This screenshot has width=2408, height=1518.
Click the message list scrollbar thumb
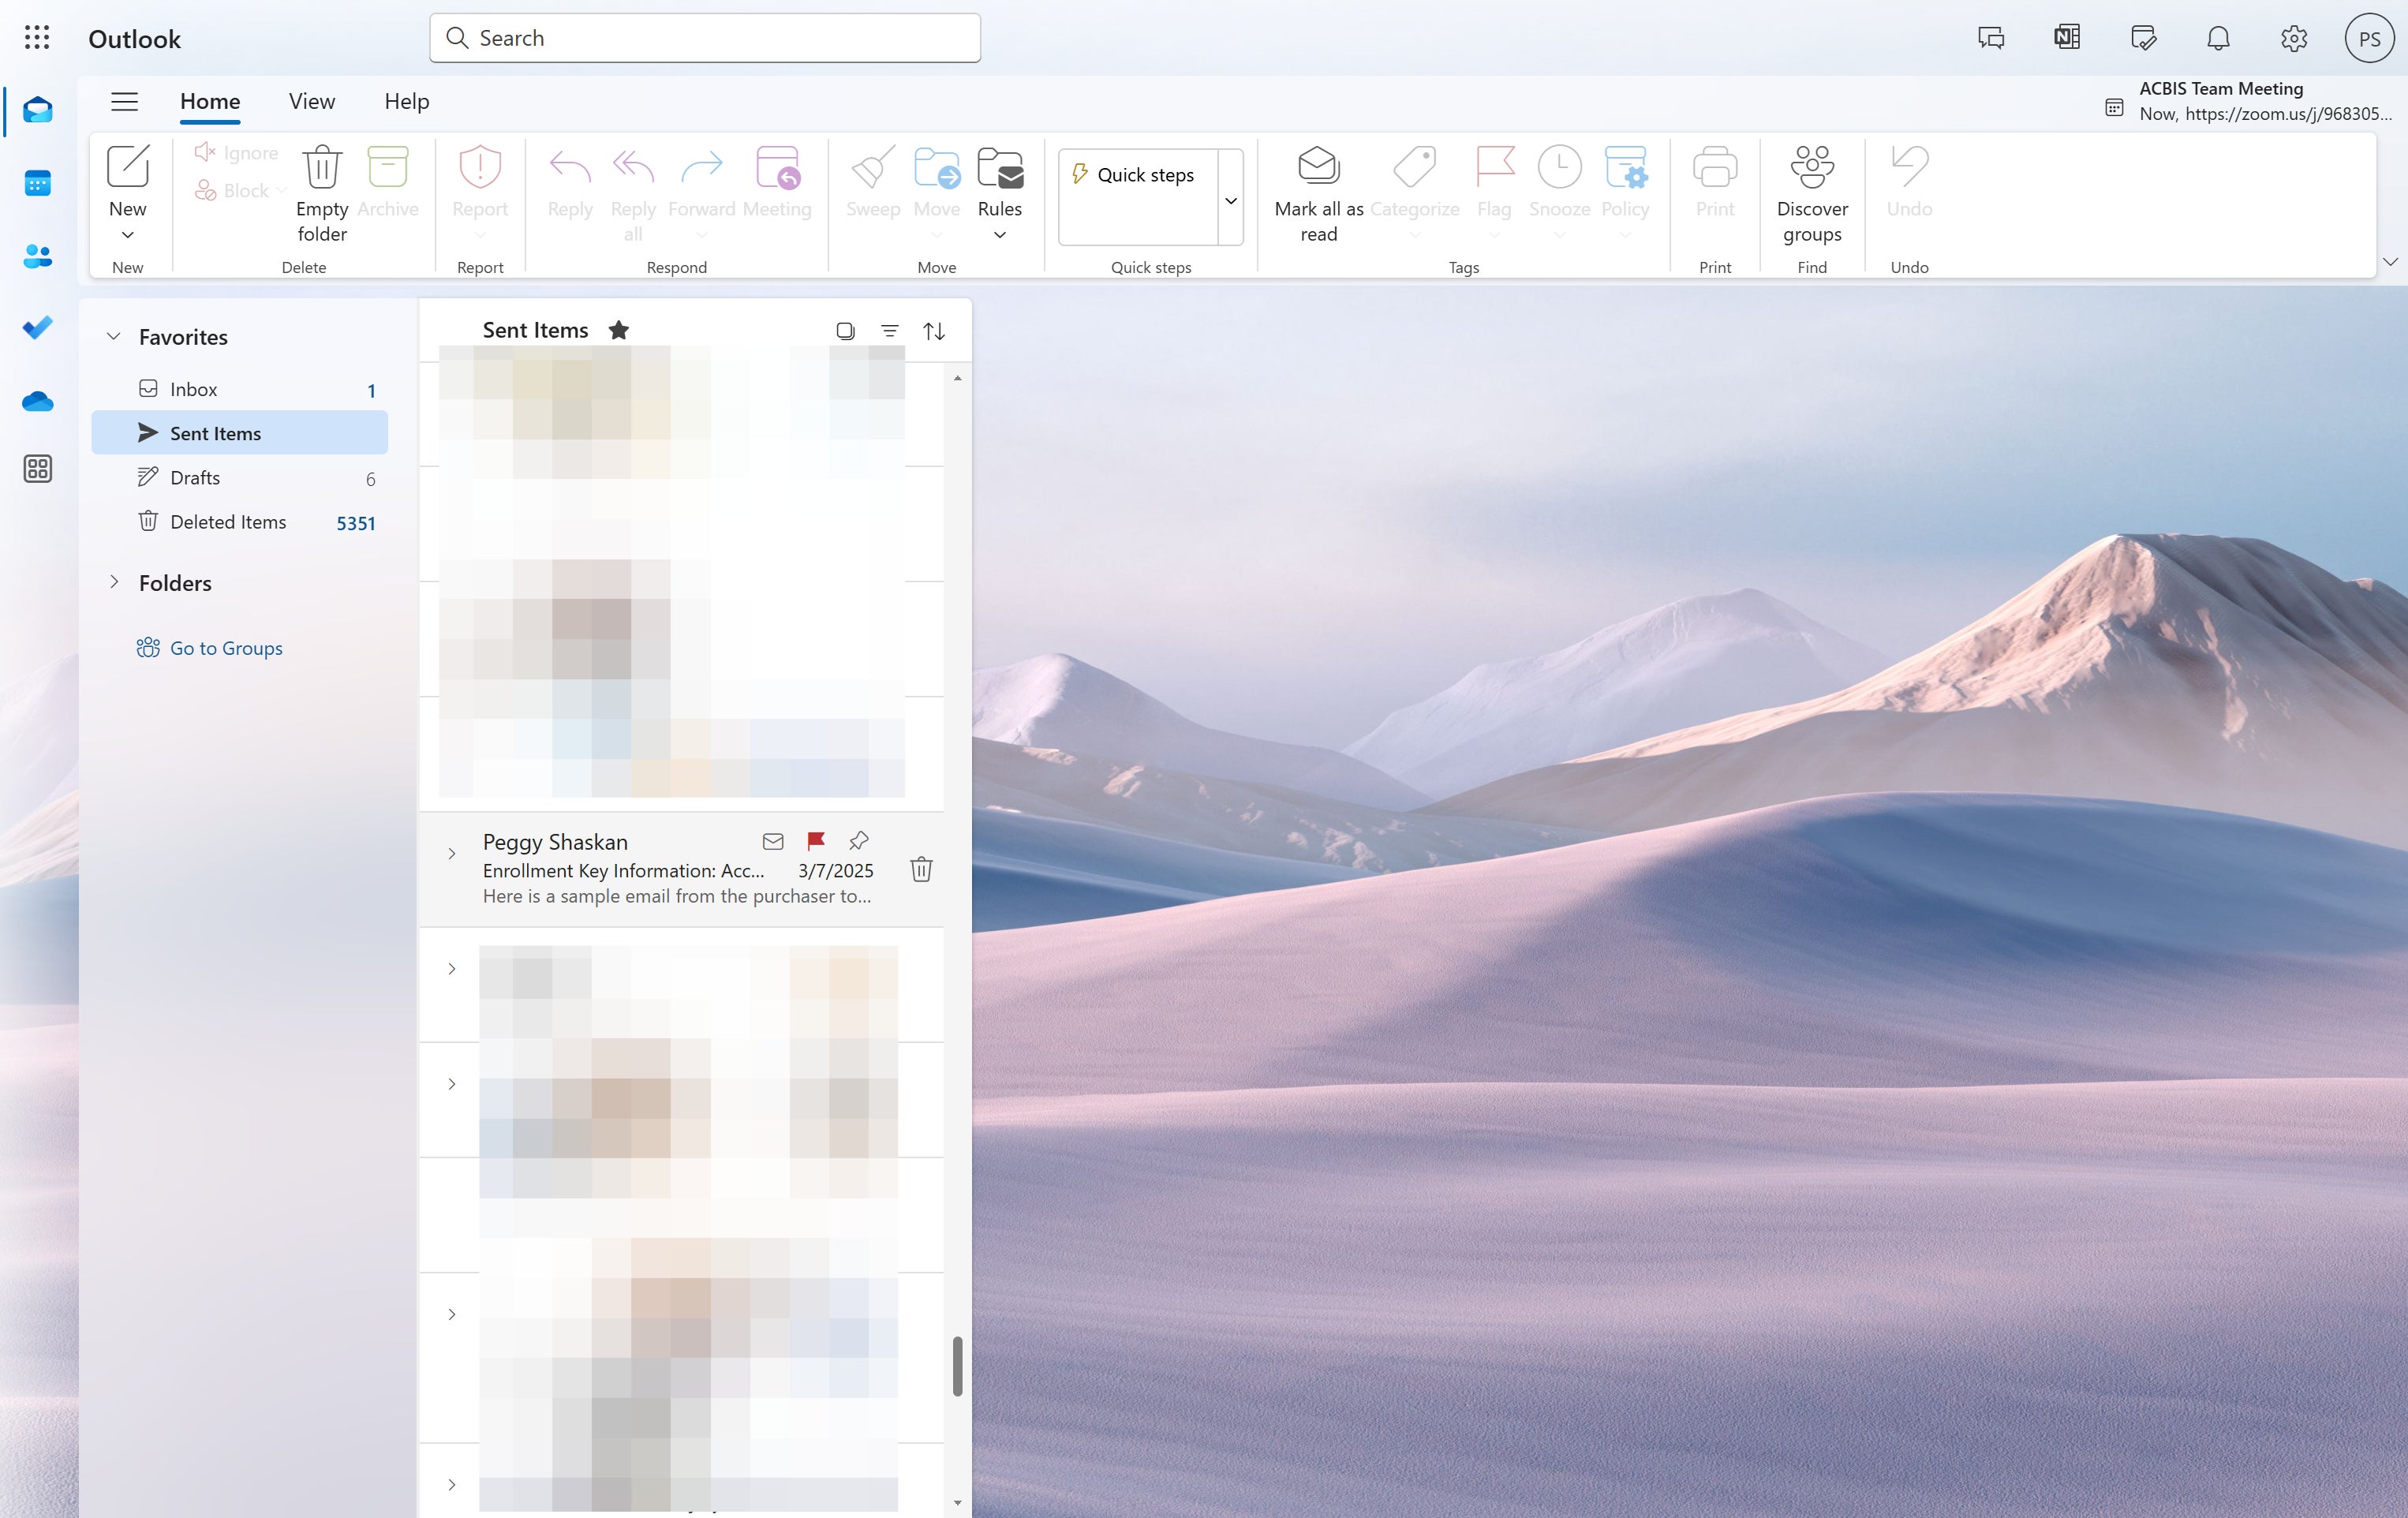[957, 1365]
